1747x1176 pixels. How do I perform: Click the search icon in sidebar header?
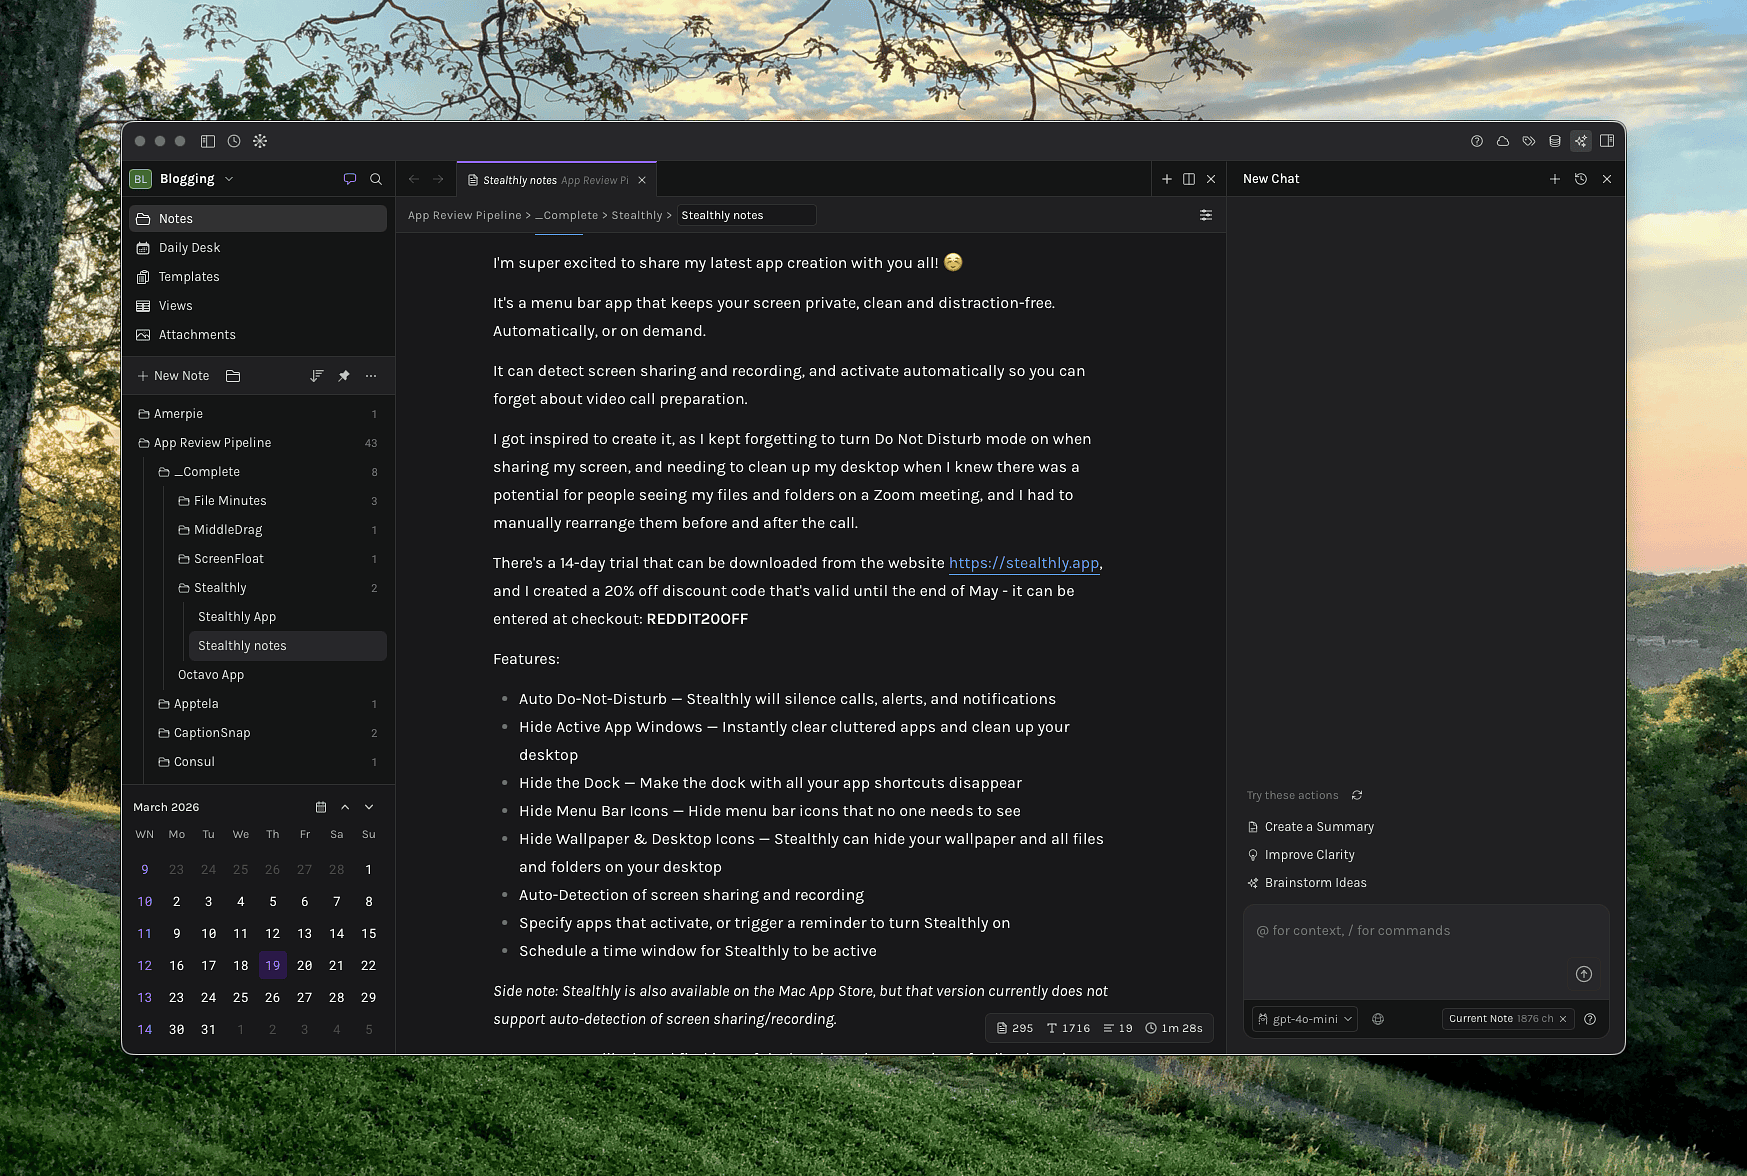(376, 179)
